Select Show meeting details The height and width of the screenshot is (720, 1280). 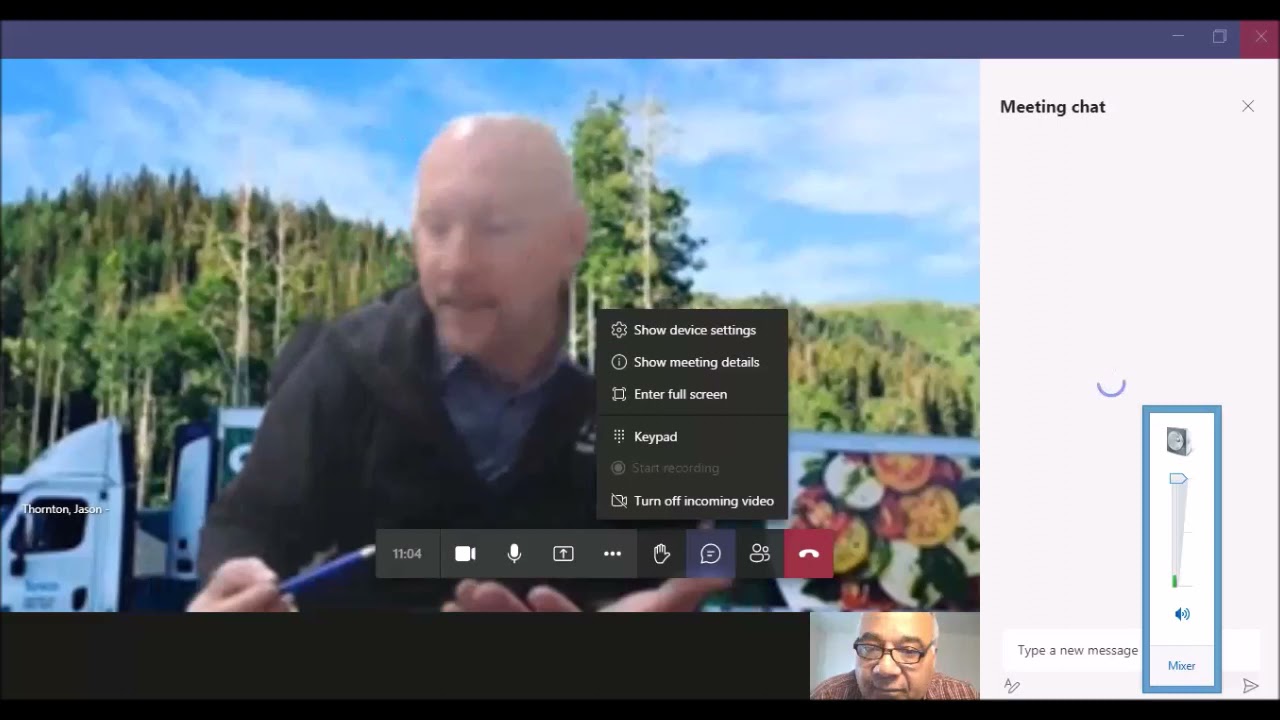[696, 362]
